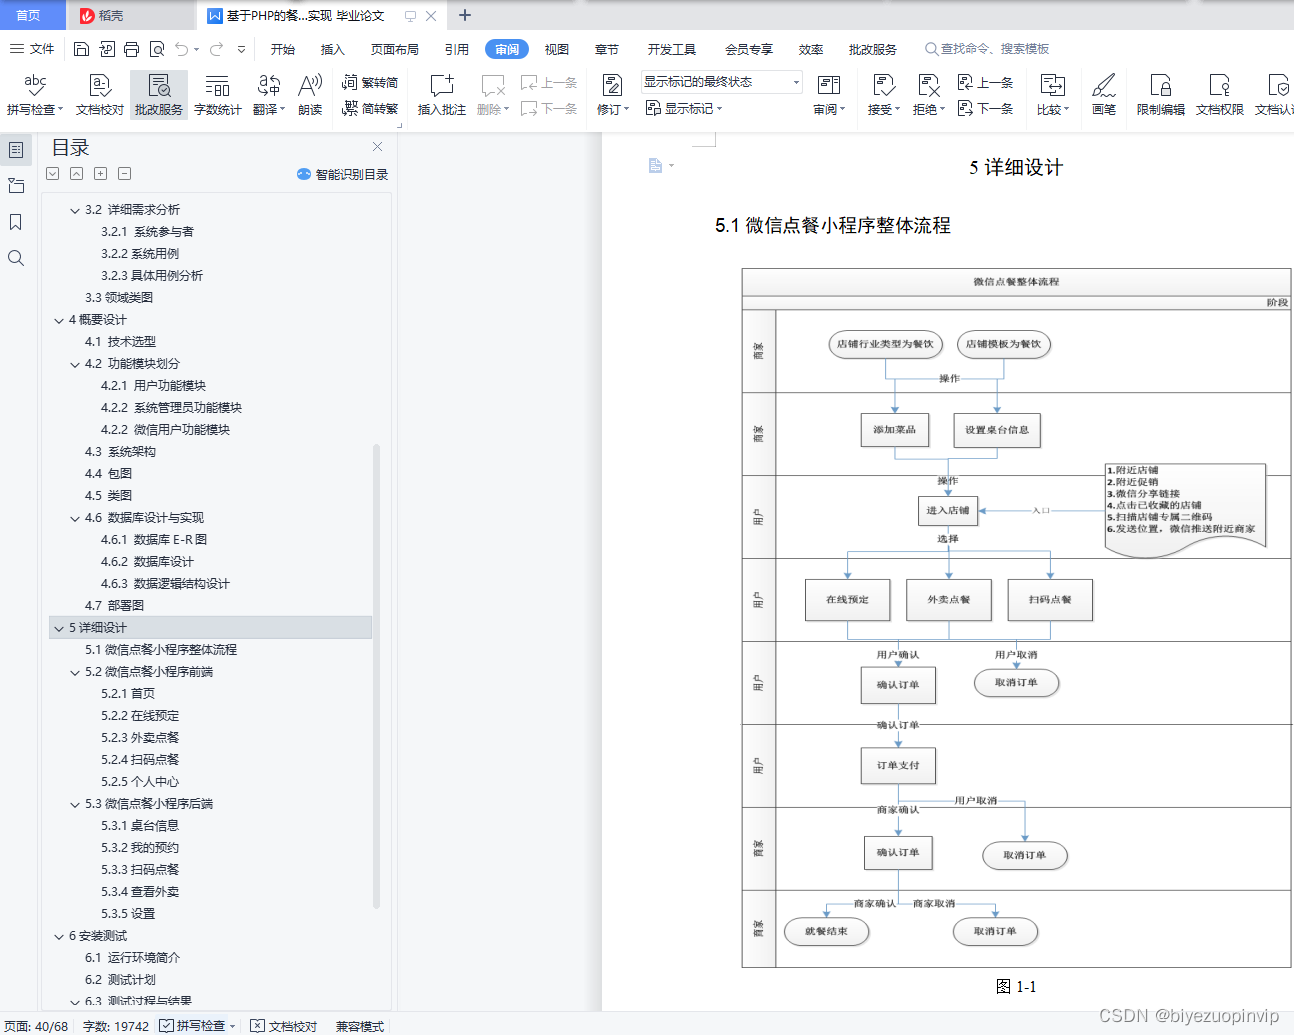Click the 目录 panel vertical scrollbar

pos(376,675)
